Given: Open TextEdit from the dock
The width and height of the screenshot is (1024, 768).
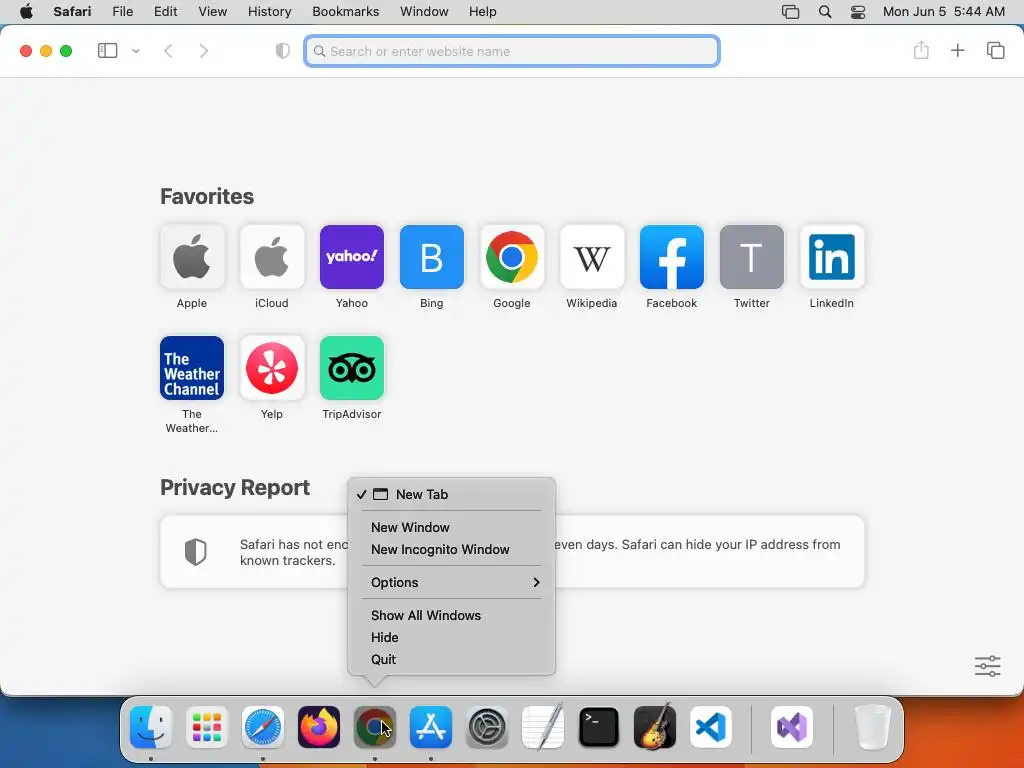Looking at the screenshot, I should pyautogui.click(x=543, y=727).
